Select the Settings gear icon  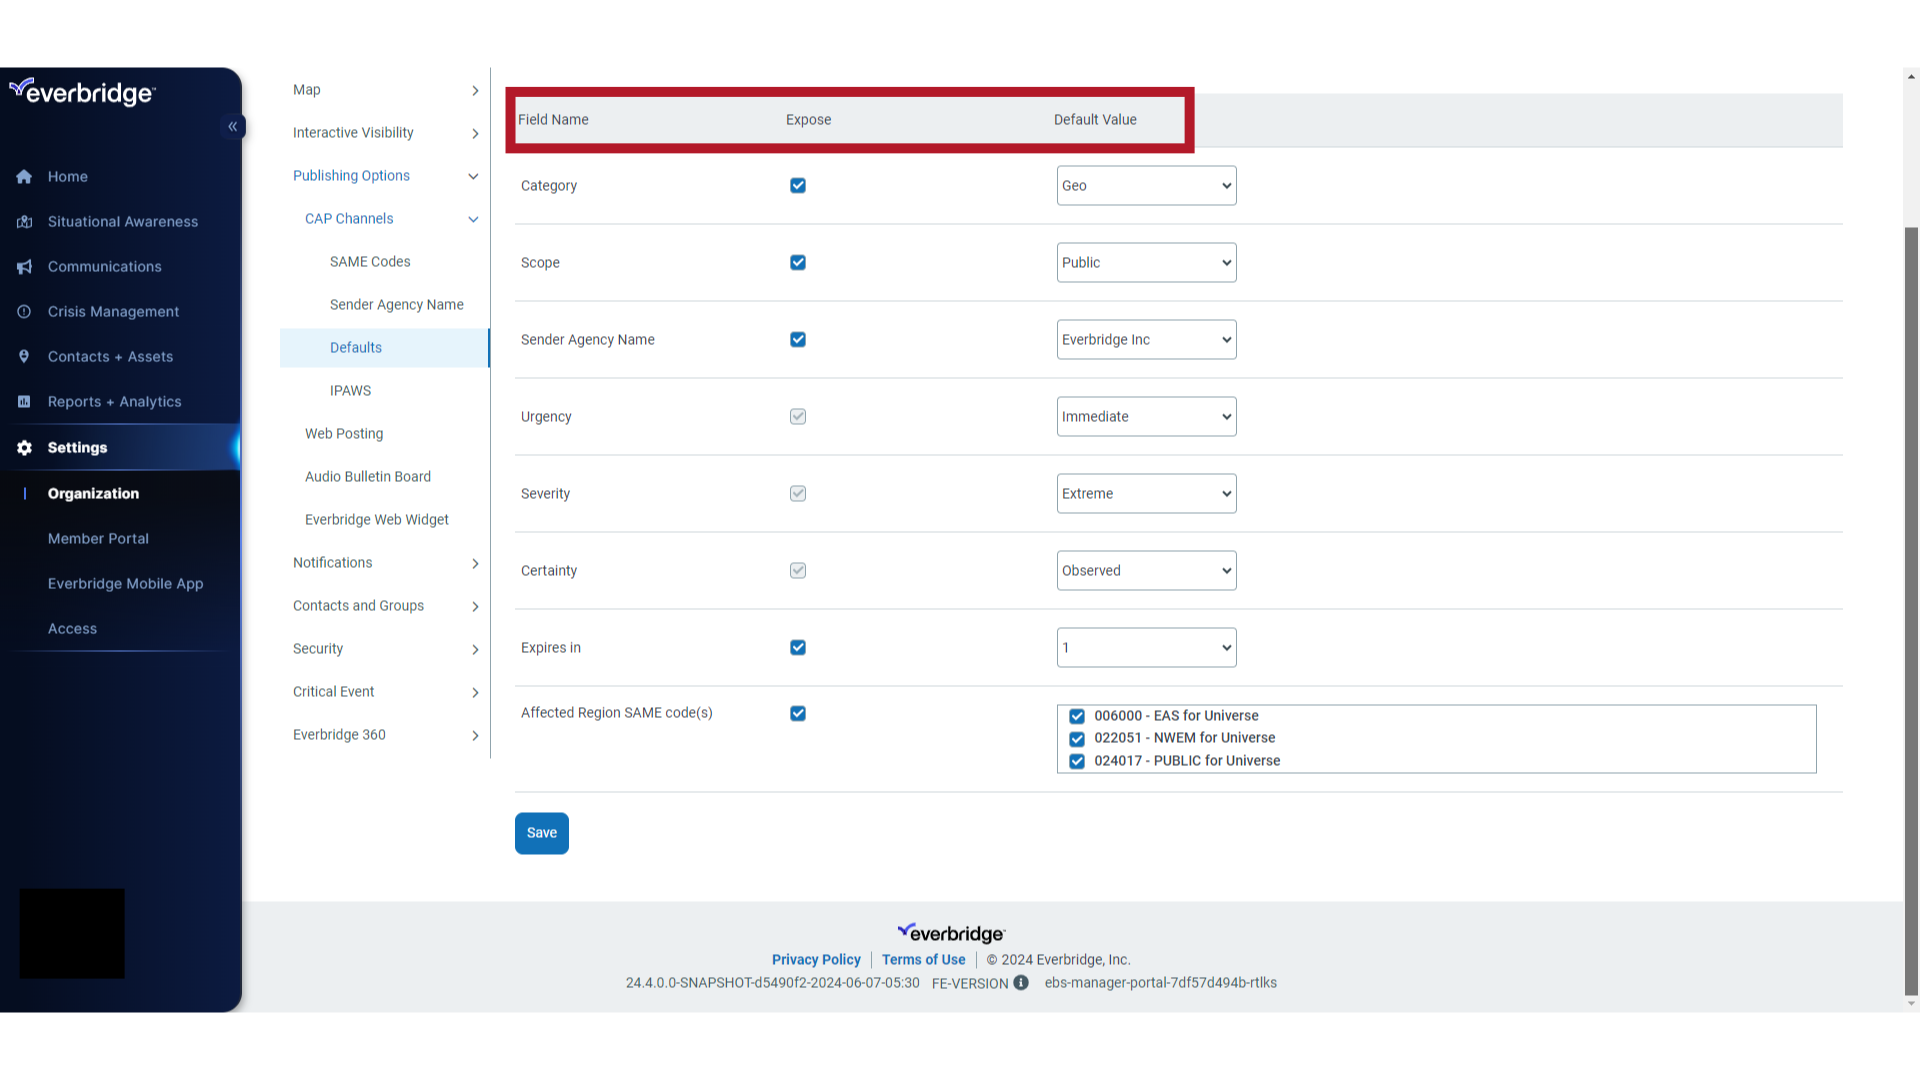click(24, 447)
